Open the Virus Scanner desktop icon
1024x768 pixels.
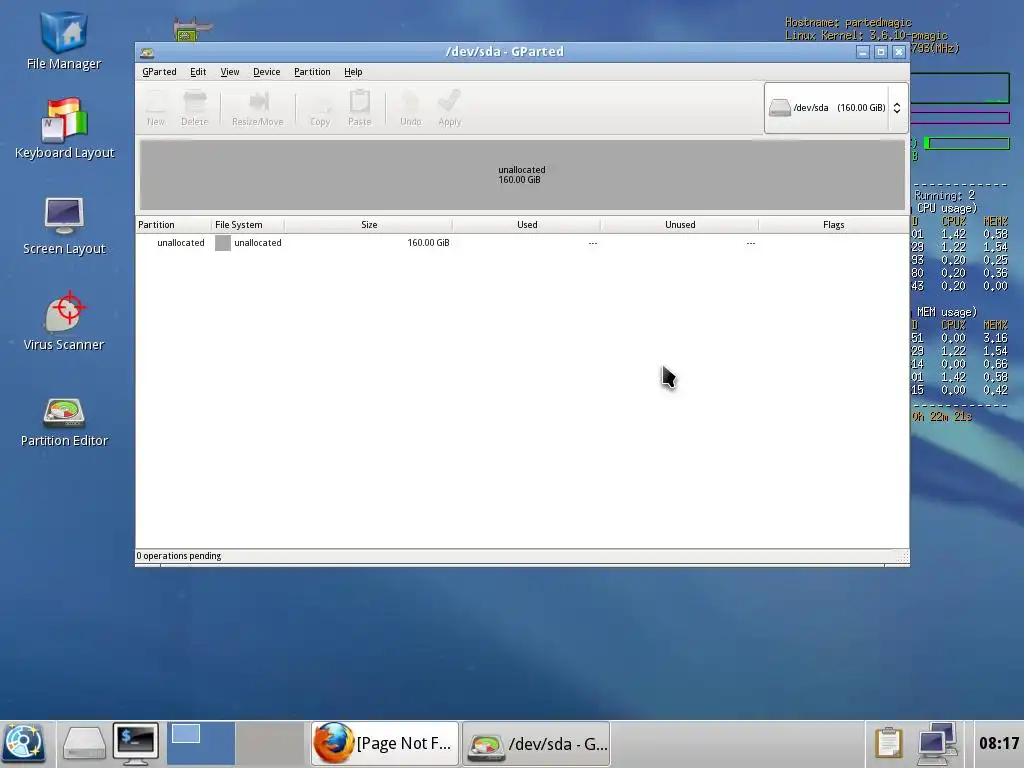click(x=64, y=321)
